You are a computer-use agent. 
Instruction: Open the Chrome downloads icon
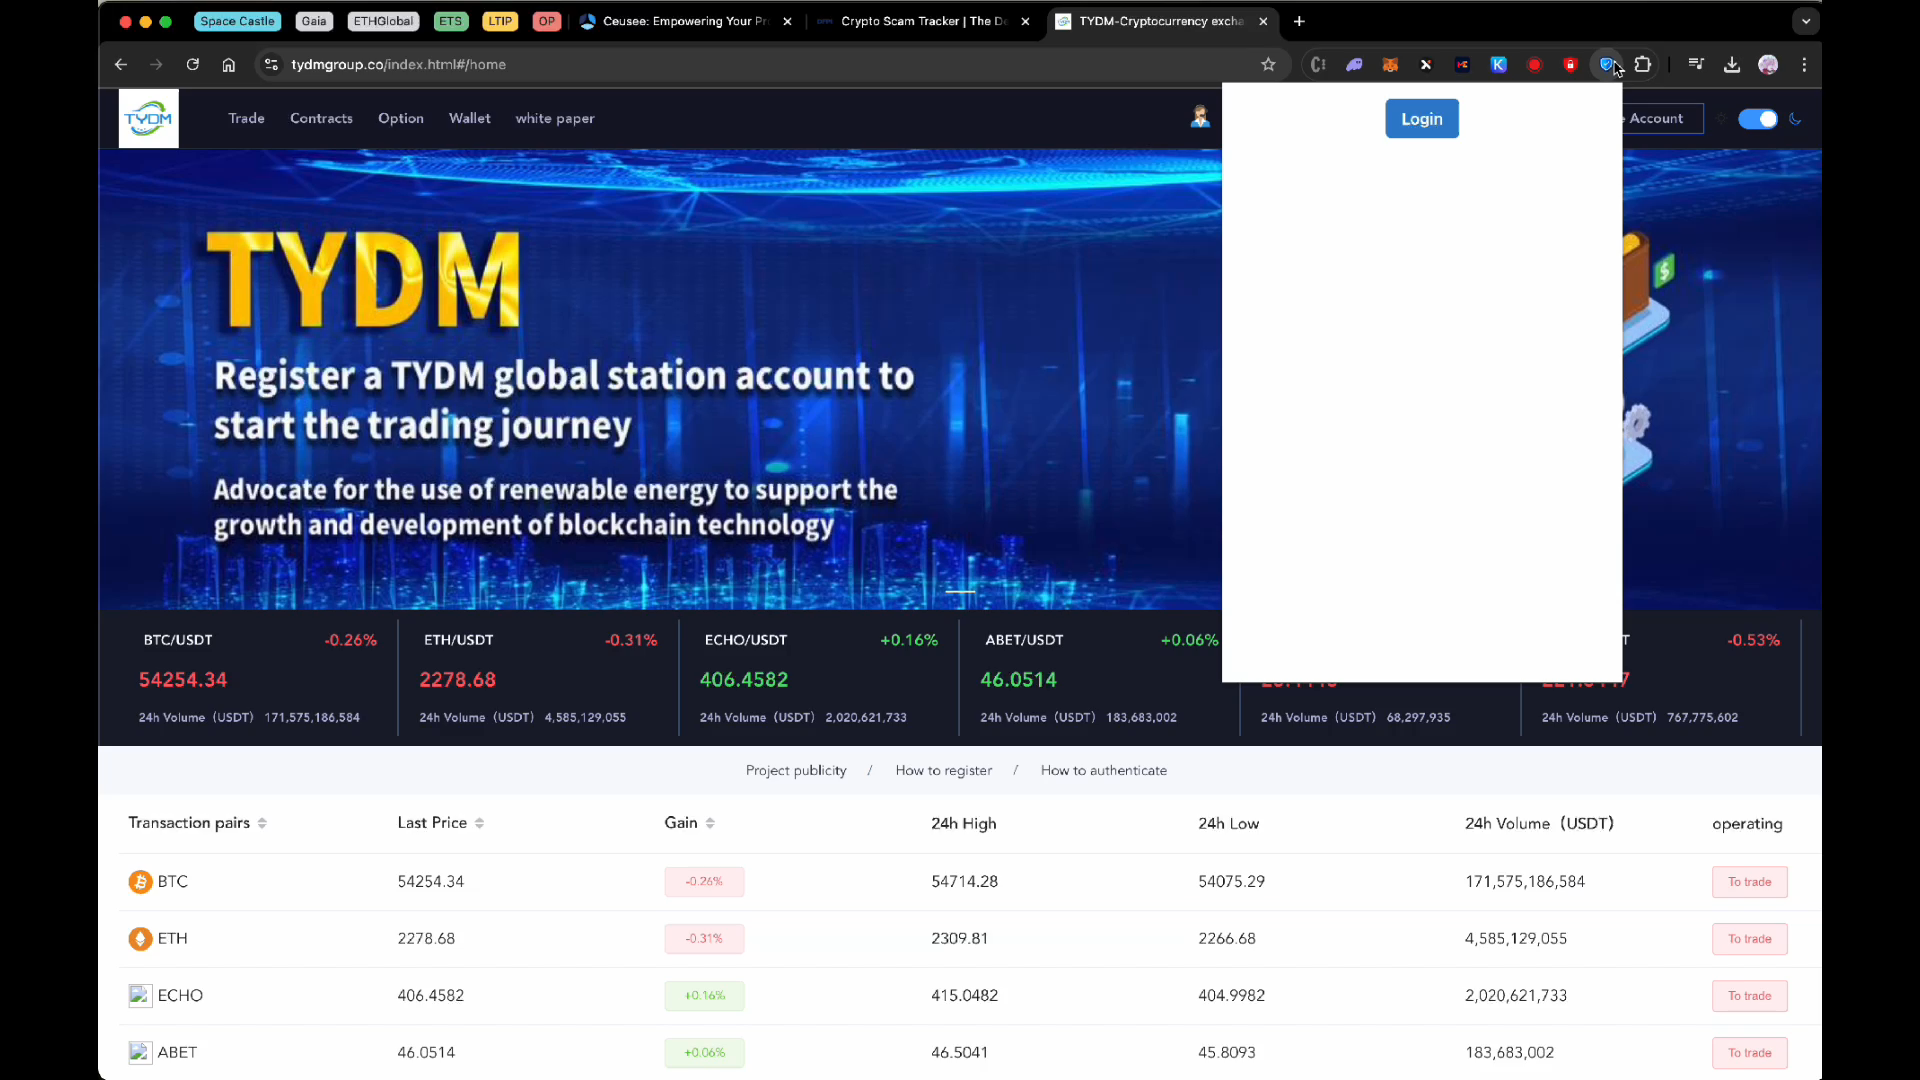(x=1732, y=65)
